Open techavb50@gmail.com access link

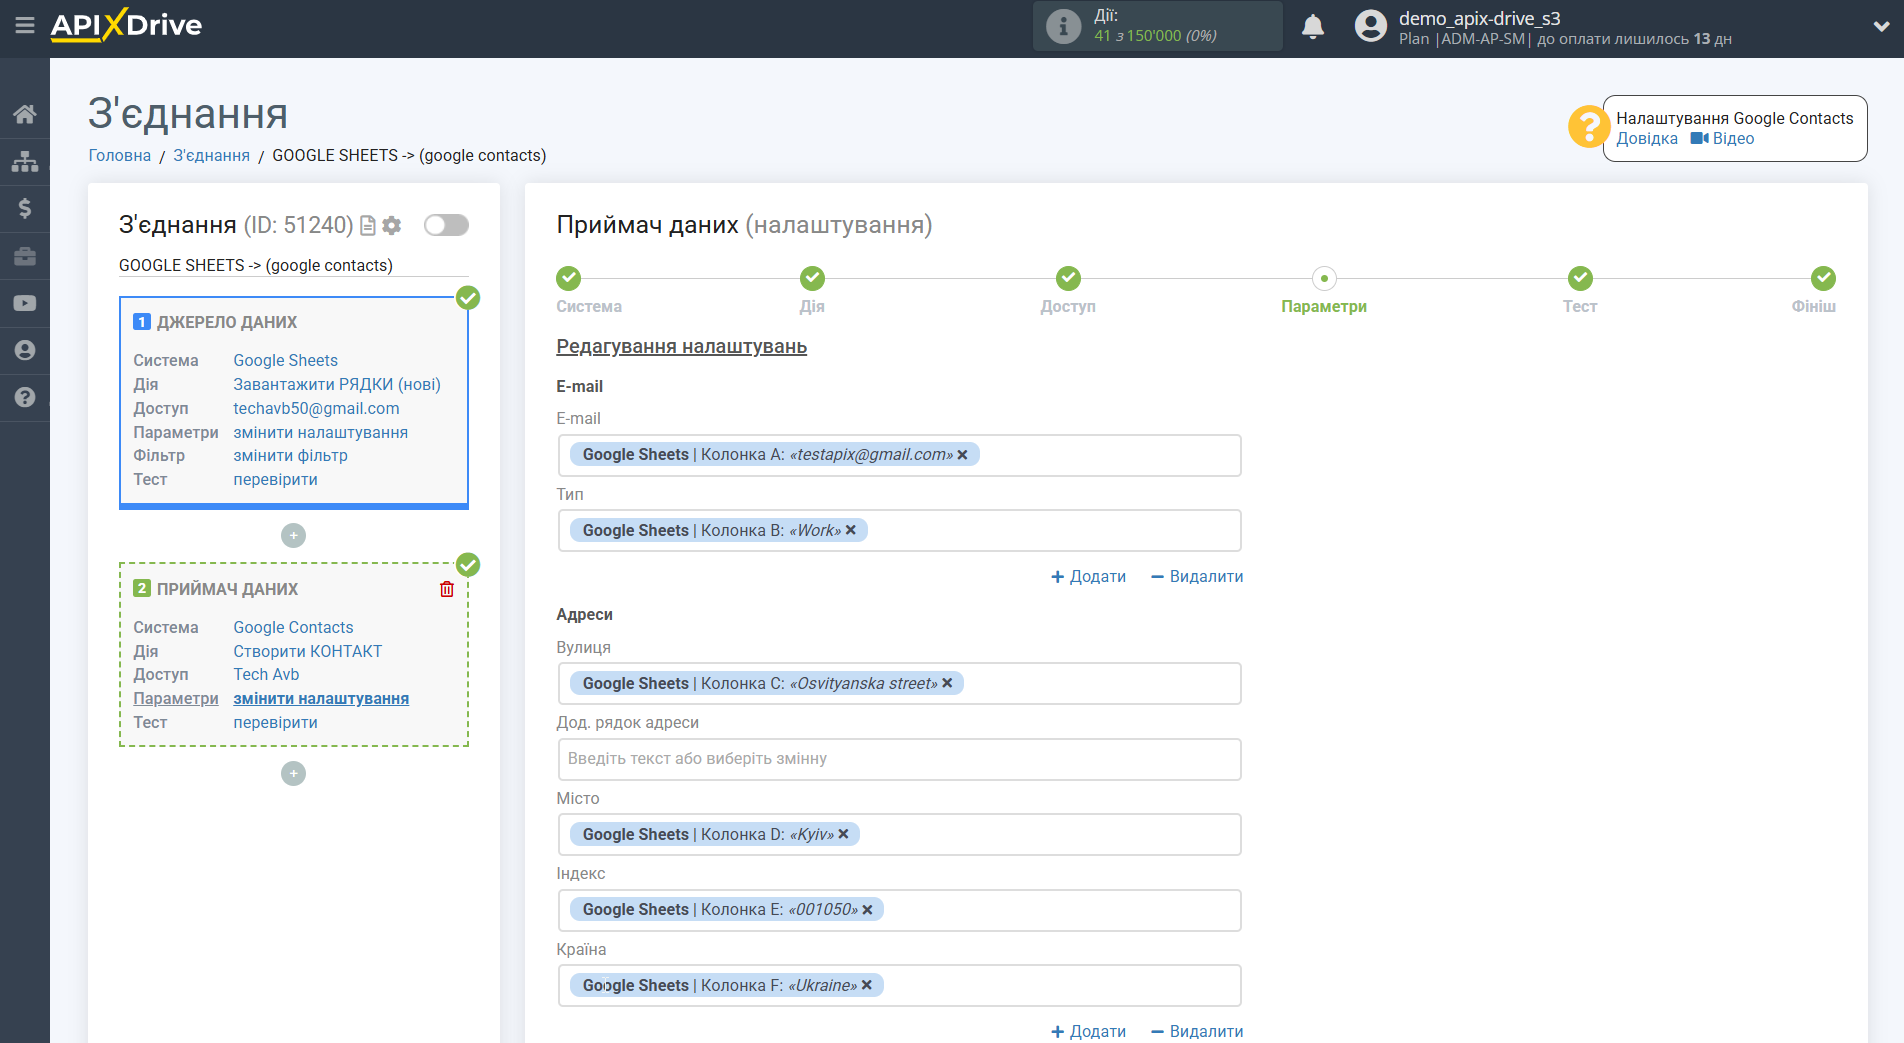pyautogui.click(x=316, y=409)
